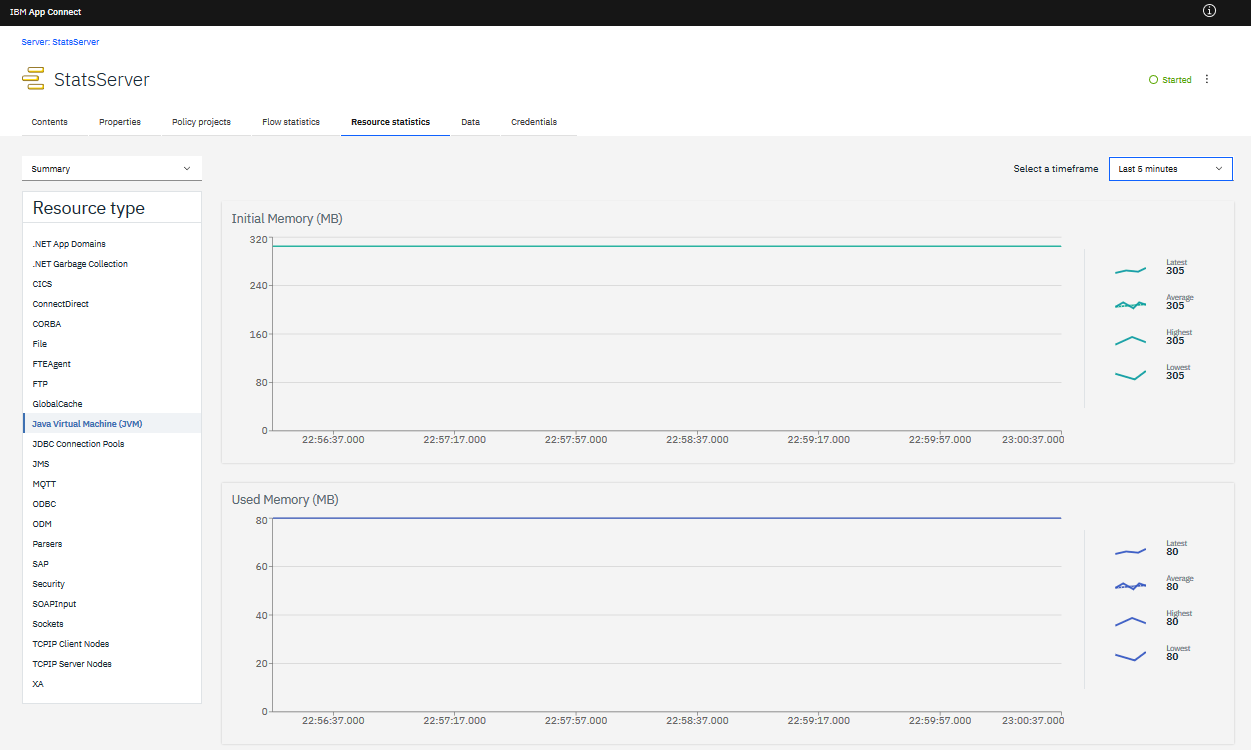Image resolution: width=1251 pixels, height=750 pixels.
Task: Select FTEAgent resource type
Action: pyautogui.click(x=112, y=364)
